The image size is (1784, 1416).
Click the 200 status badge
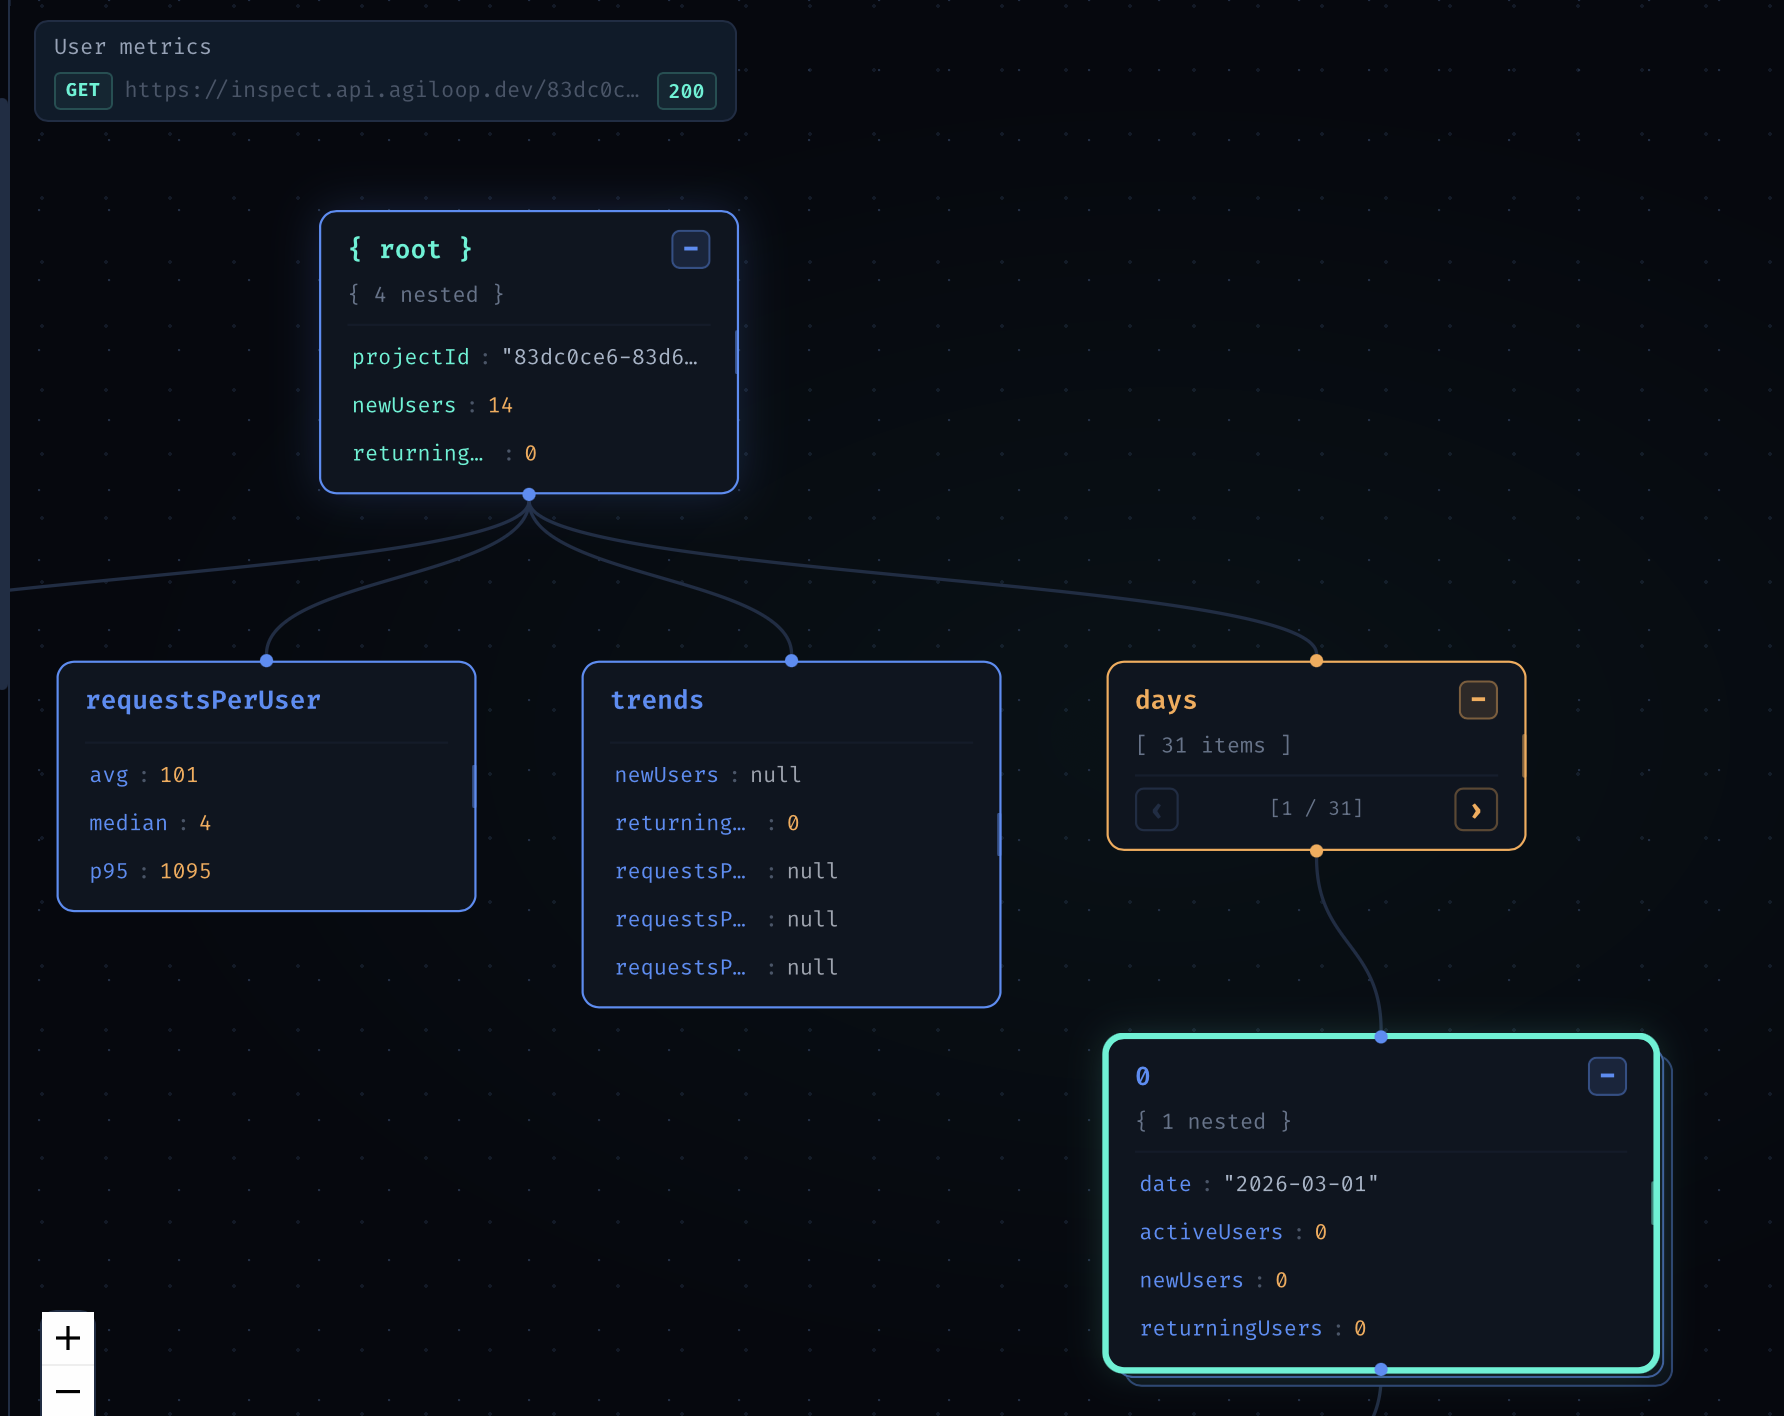tap(686, 90)
